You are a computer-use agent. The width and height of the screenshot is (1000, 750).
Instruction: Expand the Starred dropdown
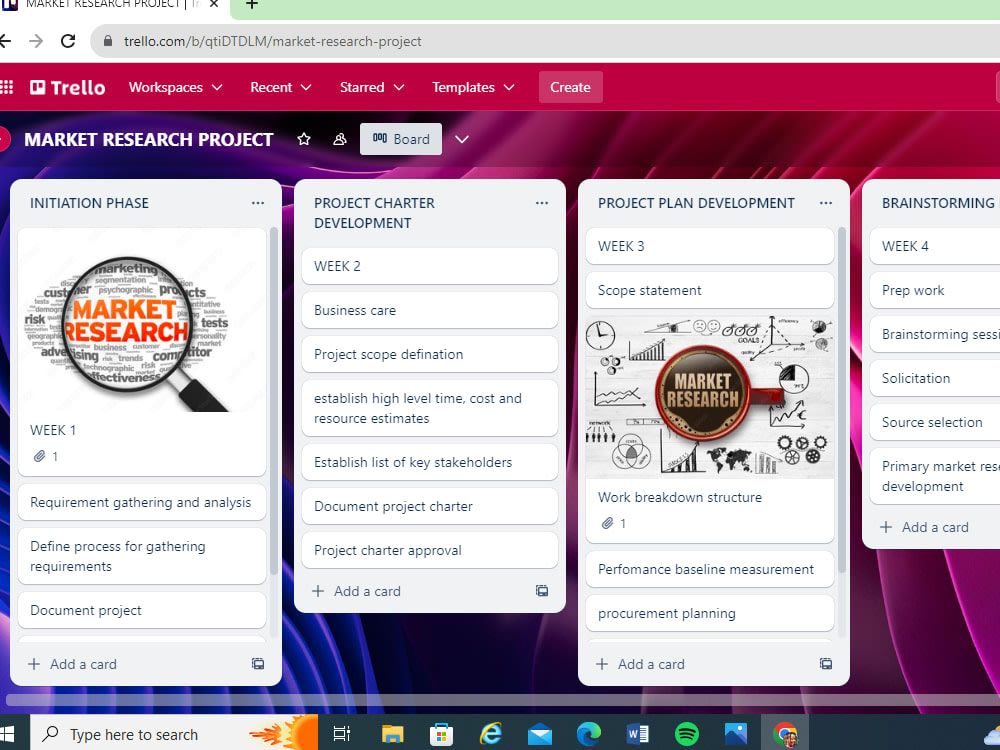coord(372,87)
